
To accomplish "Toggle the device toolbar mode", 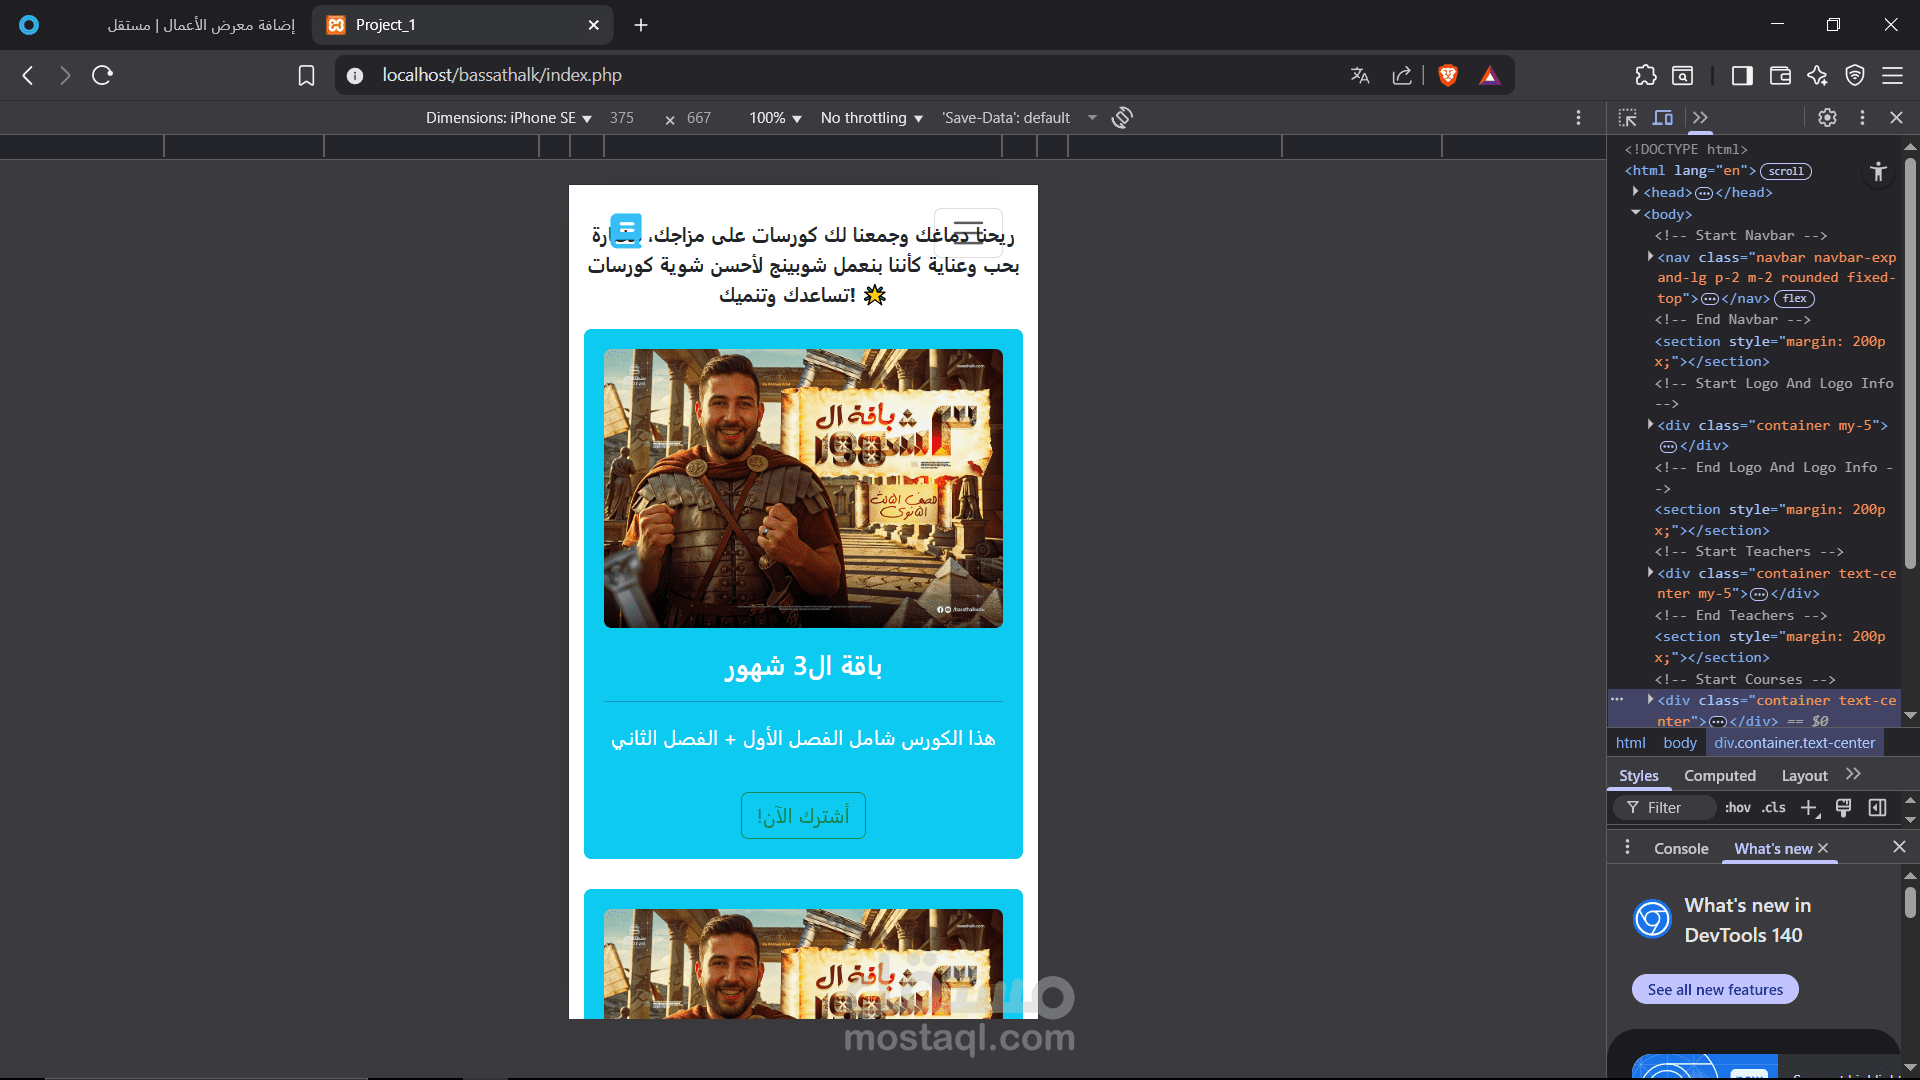I will (x=1663, y=118).
